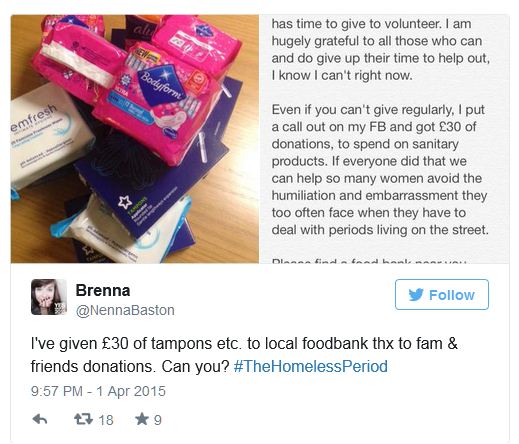Open the attached text screenshot image
The height and width of the screenshot is (444, 519).
point(384,139)
